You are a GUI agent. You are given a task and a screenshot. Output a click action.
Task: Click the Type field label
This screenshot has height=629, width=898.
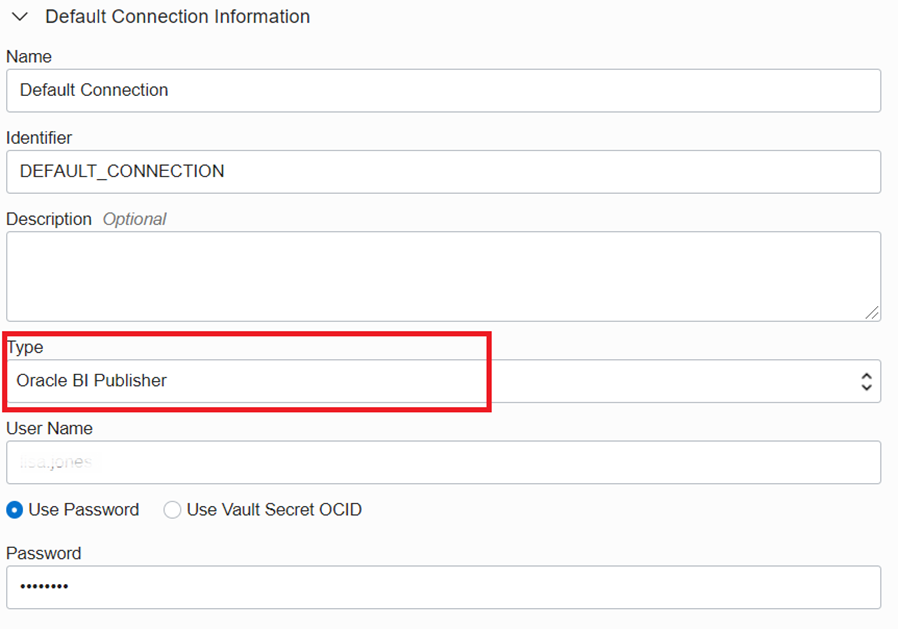pos(25,347)
